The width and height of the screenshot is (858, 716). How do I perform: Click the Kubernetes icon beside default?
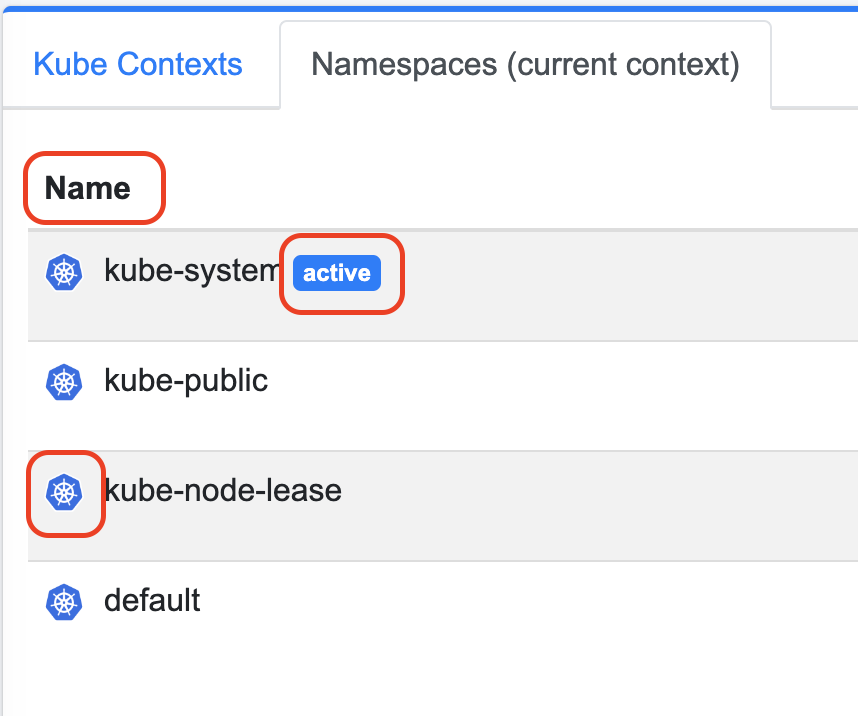(64, 601)
